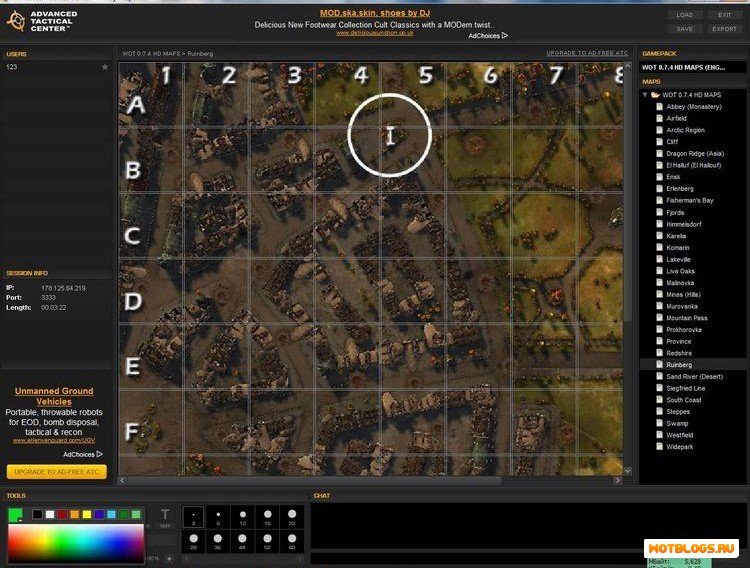Select the size 22 brush
Image resolution: width=750 pixels, height=568 pixels.
tap(292, 517)
